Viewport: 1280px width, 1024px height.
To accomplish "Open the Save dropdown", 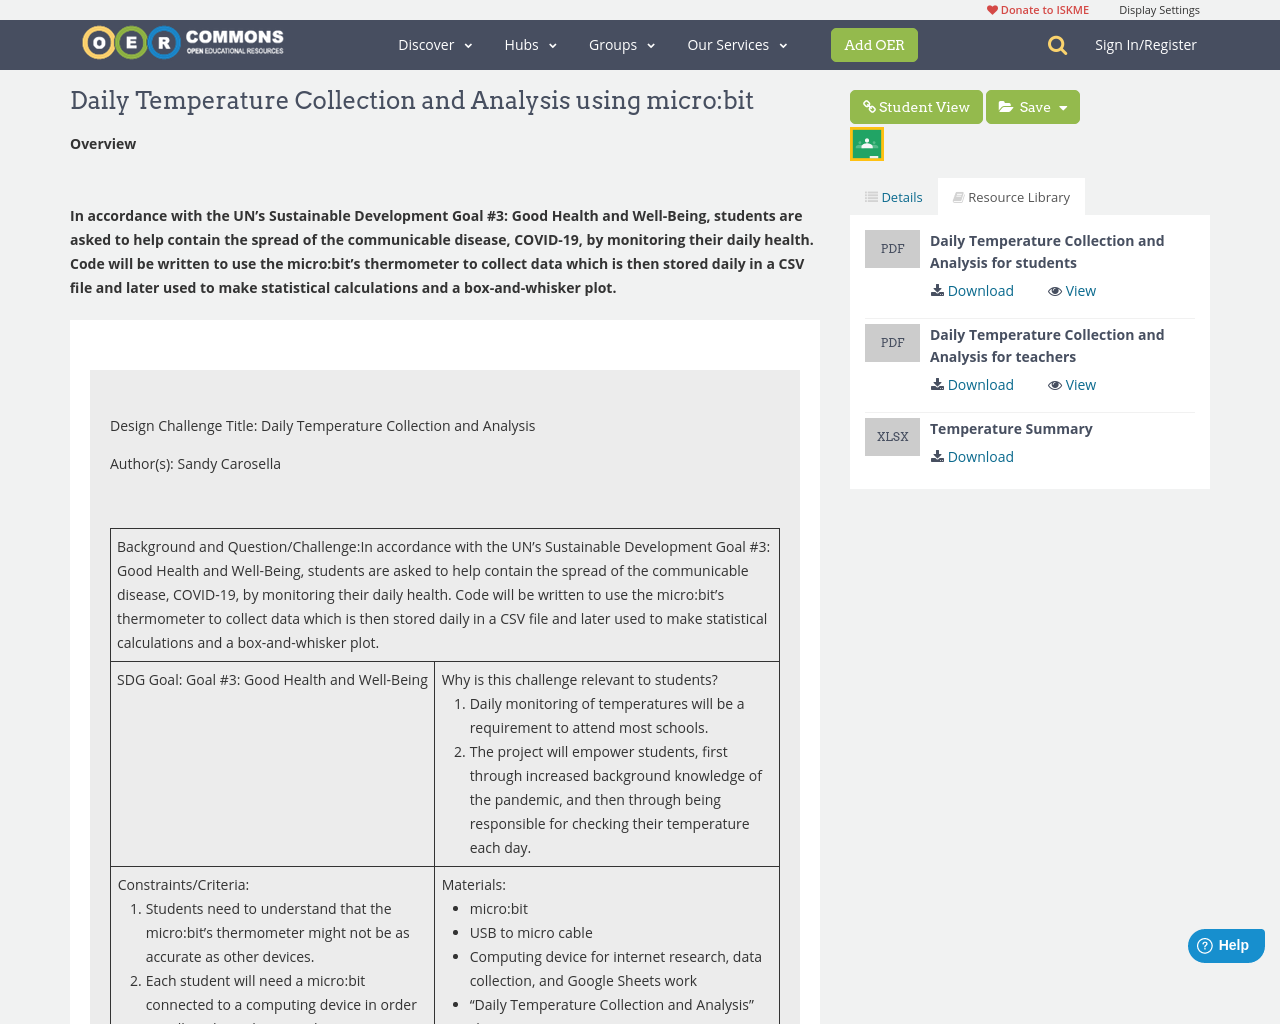I will [1033, 107].
